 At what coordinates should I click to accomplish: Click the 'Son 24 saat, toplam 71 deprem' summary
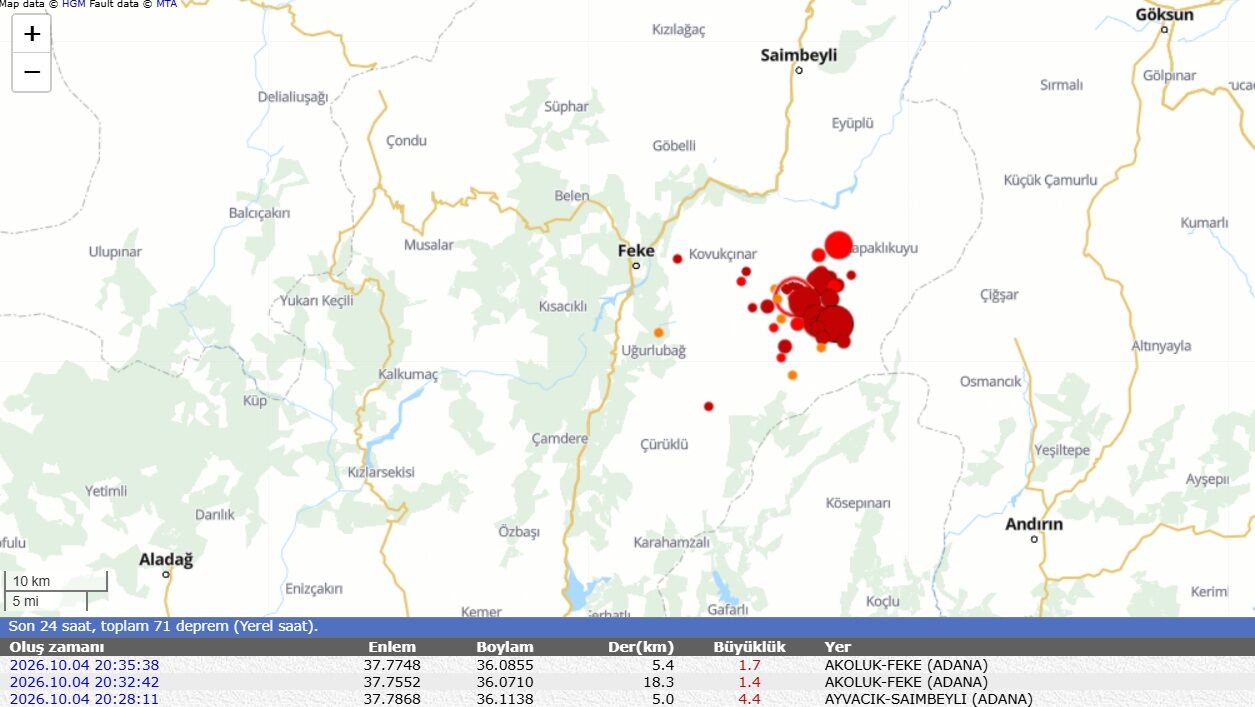[x=163, y=627]
